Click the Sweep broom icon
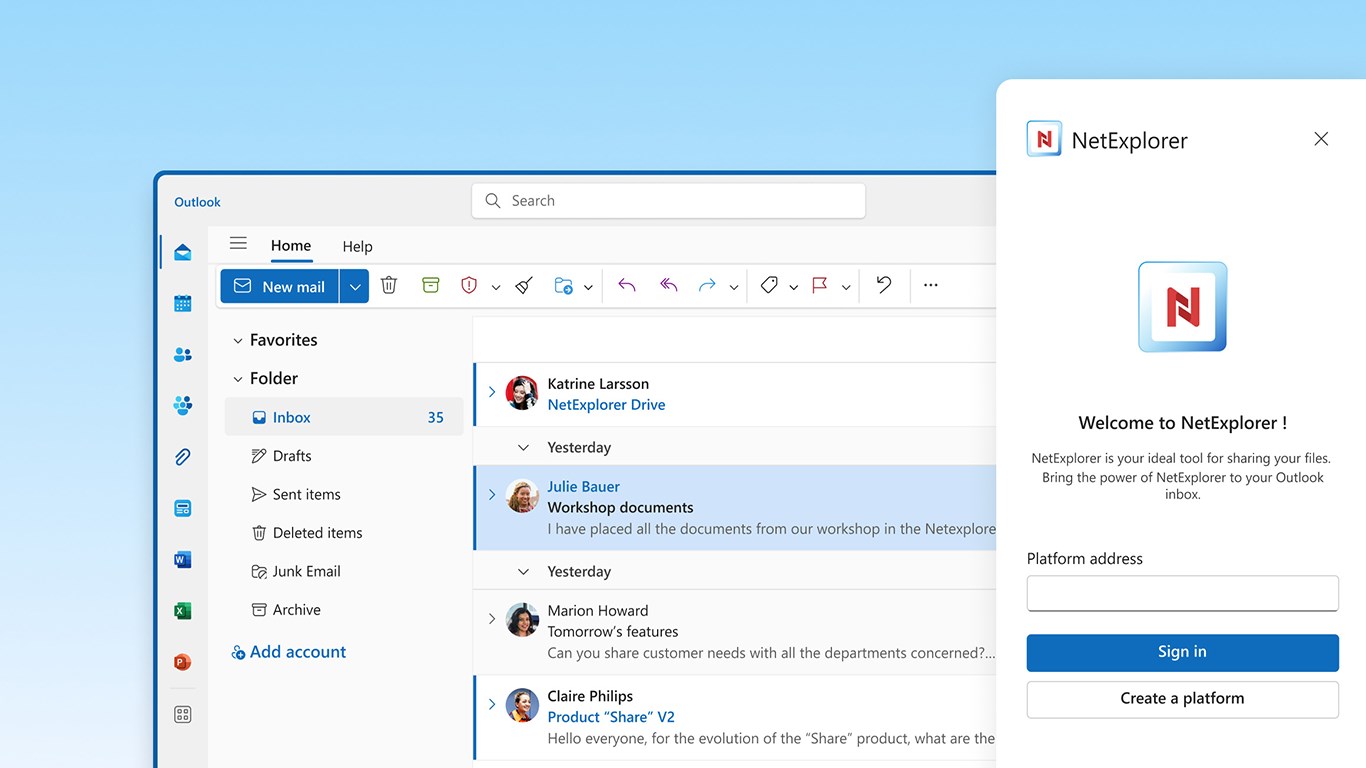 524,285
